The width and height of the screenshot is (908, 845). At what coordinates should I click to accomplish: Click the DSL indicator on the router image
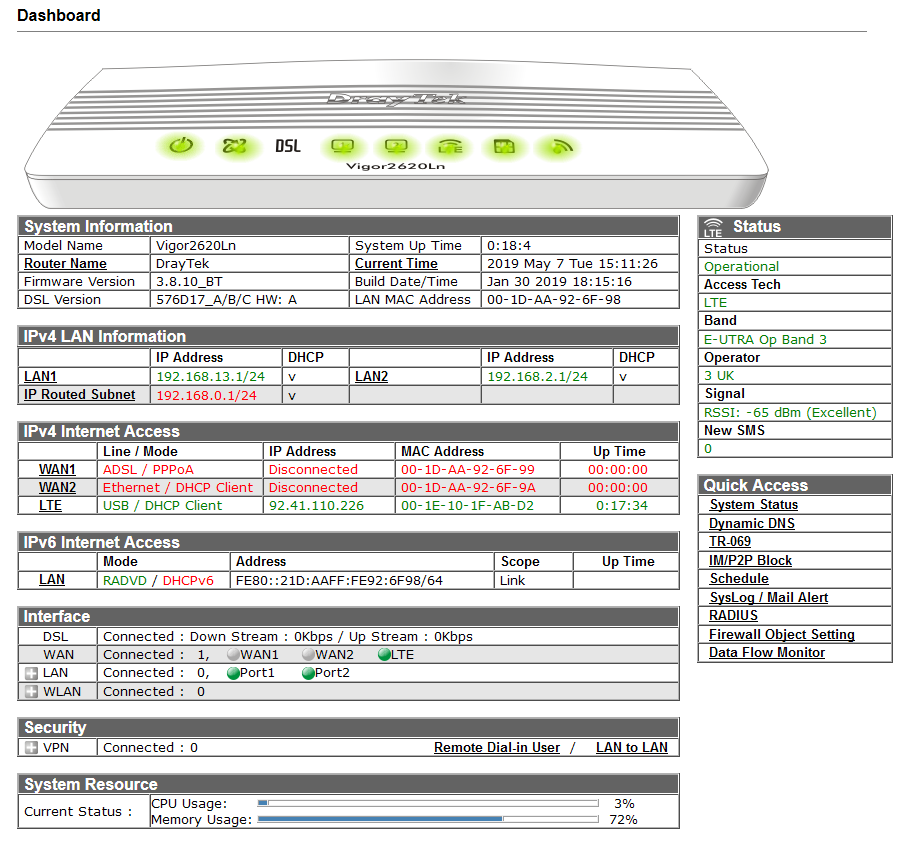point(288,147)
